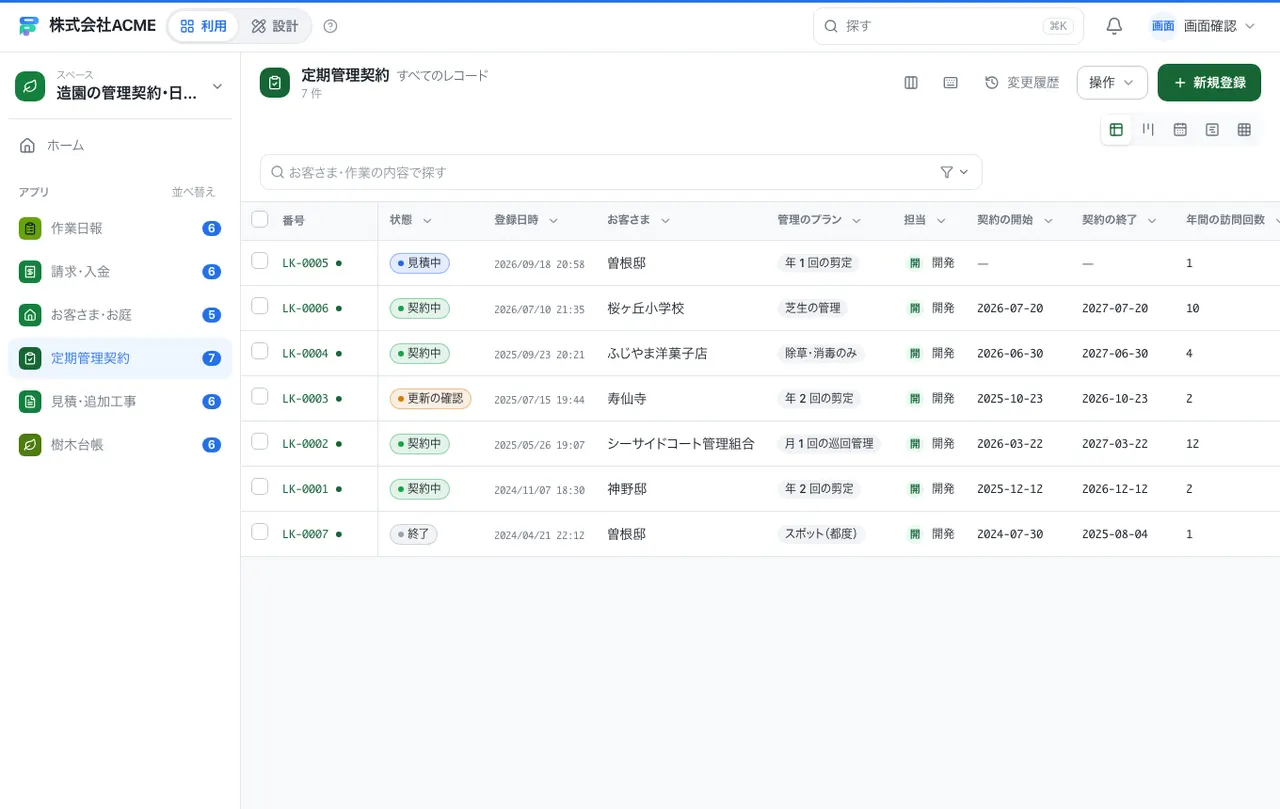Click the 開発 avatar in the LK-0003 row
Viewport: 1280px width, 809px height.
point(915,398)
